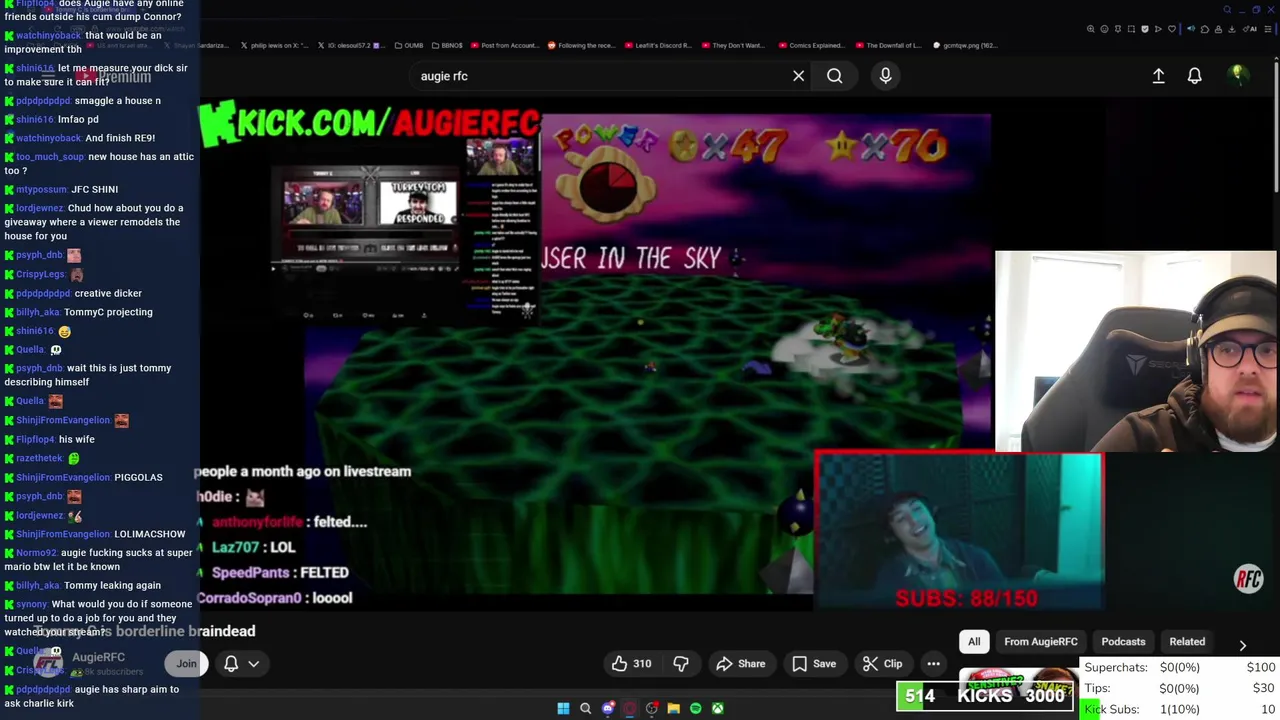
Task: Open the 'Following the rece...' bookmark
Action: pos(581,45)
